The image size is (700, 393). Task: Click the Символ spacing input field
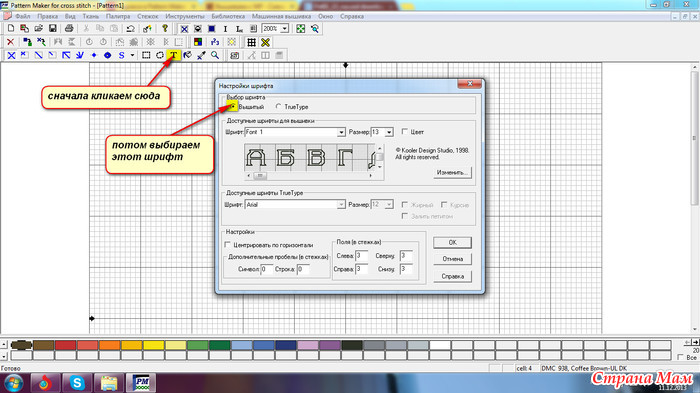click(266, 269)
